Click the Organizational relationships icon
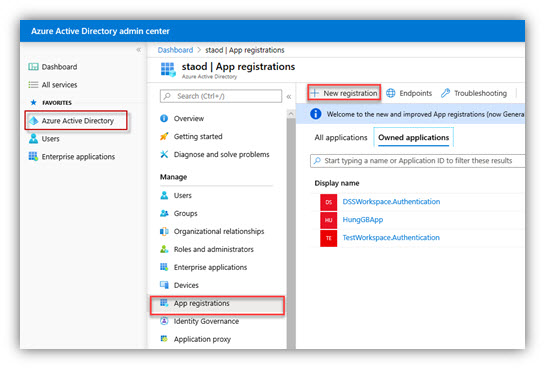The image size is (545, 369). pos(164,231)
